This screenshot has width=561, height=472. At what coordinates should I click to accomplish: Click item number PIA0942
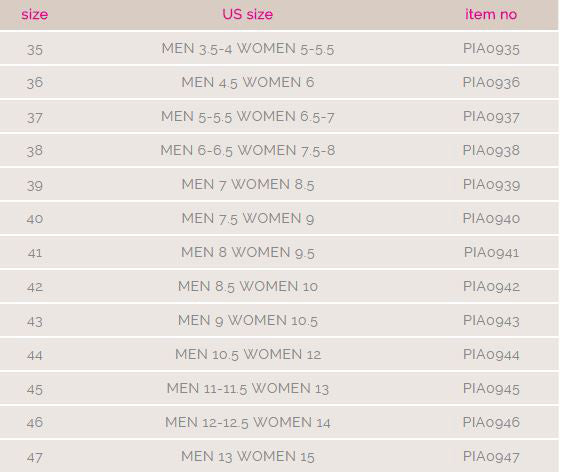[x=491, y=286]
